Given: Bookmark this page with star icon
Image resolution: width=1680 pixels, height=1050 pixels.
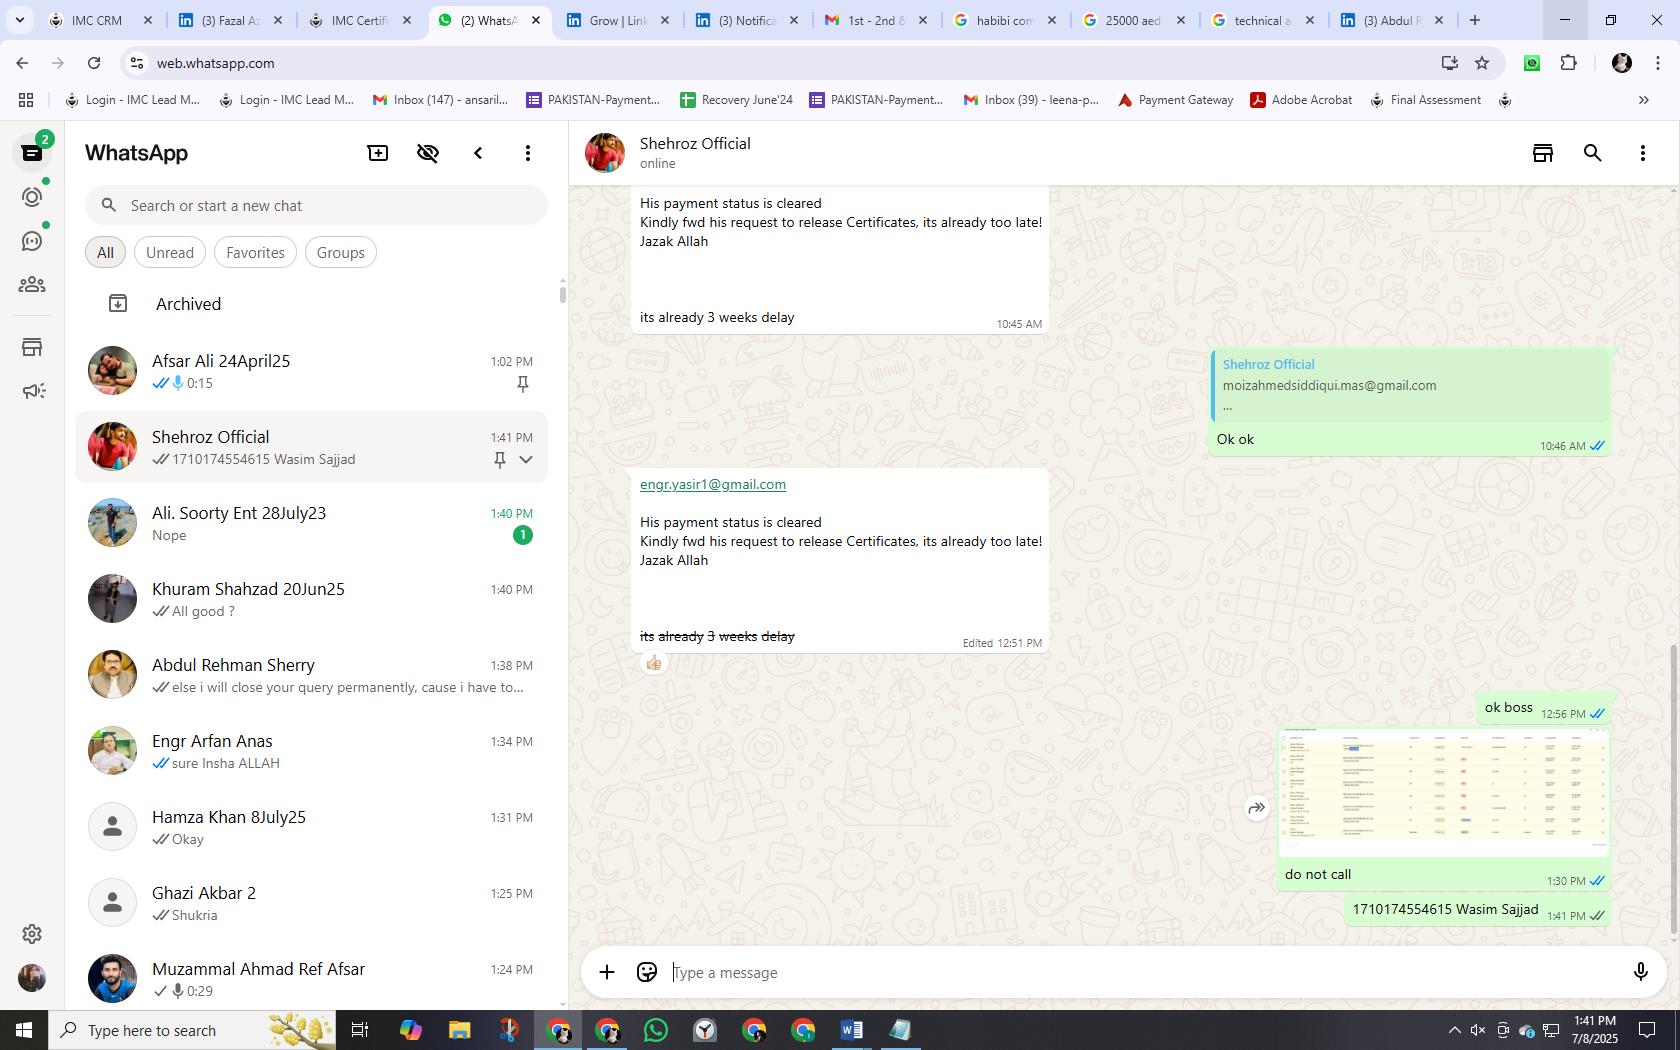Looking at the screenshot, I should (x=1482, y=63).
